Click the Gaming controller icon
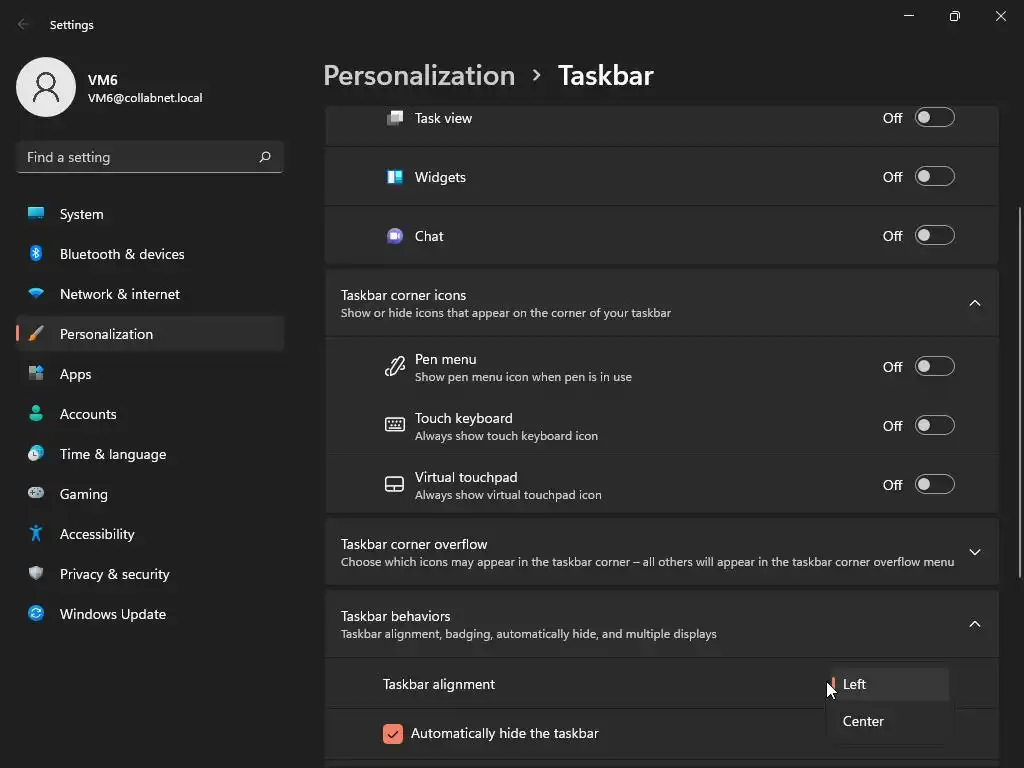The image size is (1024, 768). point(36,494)
